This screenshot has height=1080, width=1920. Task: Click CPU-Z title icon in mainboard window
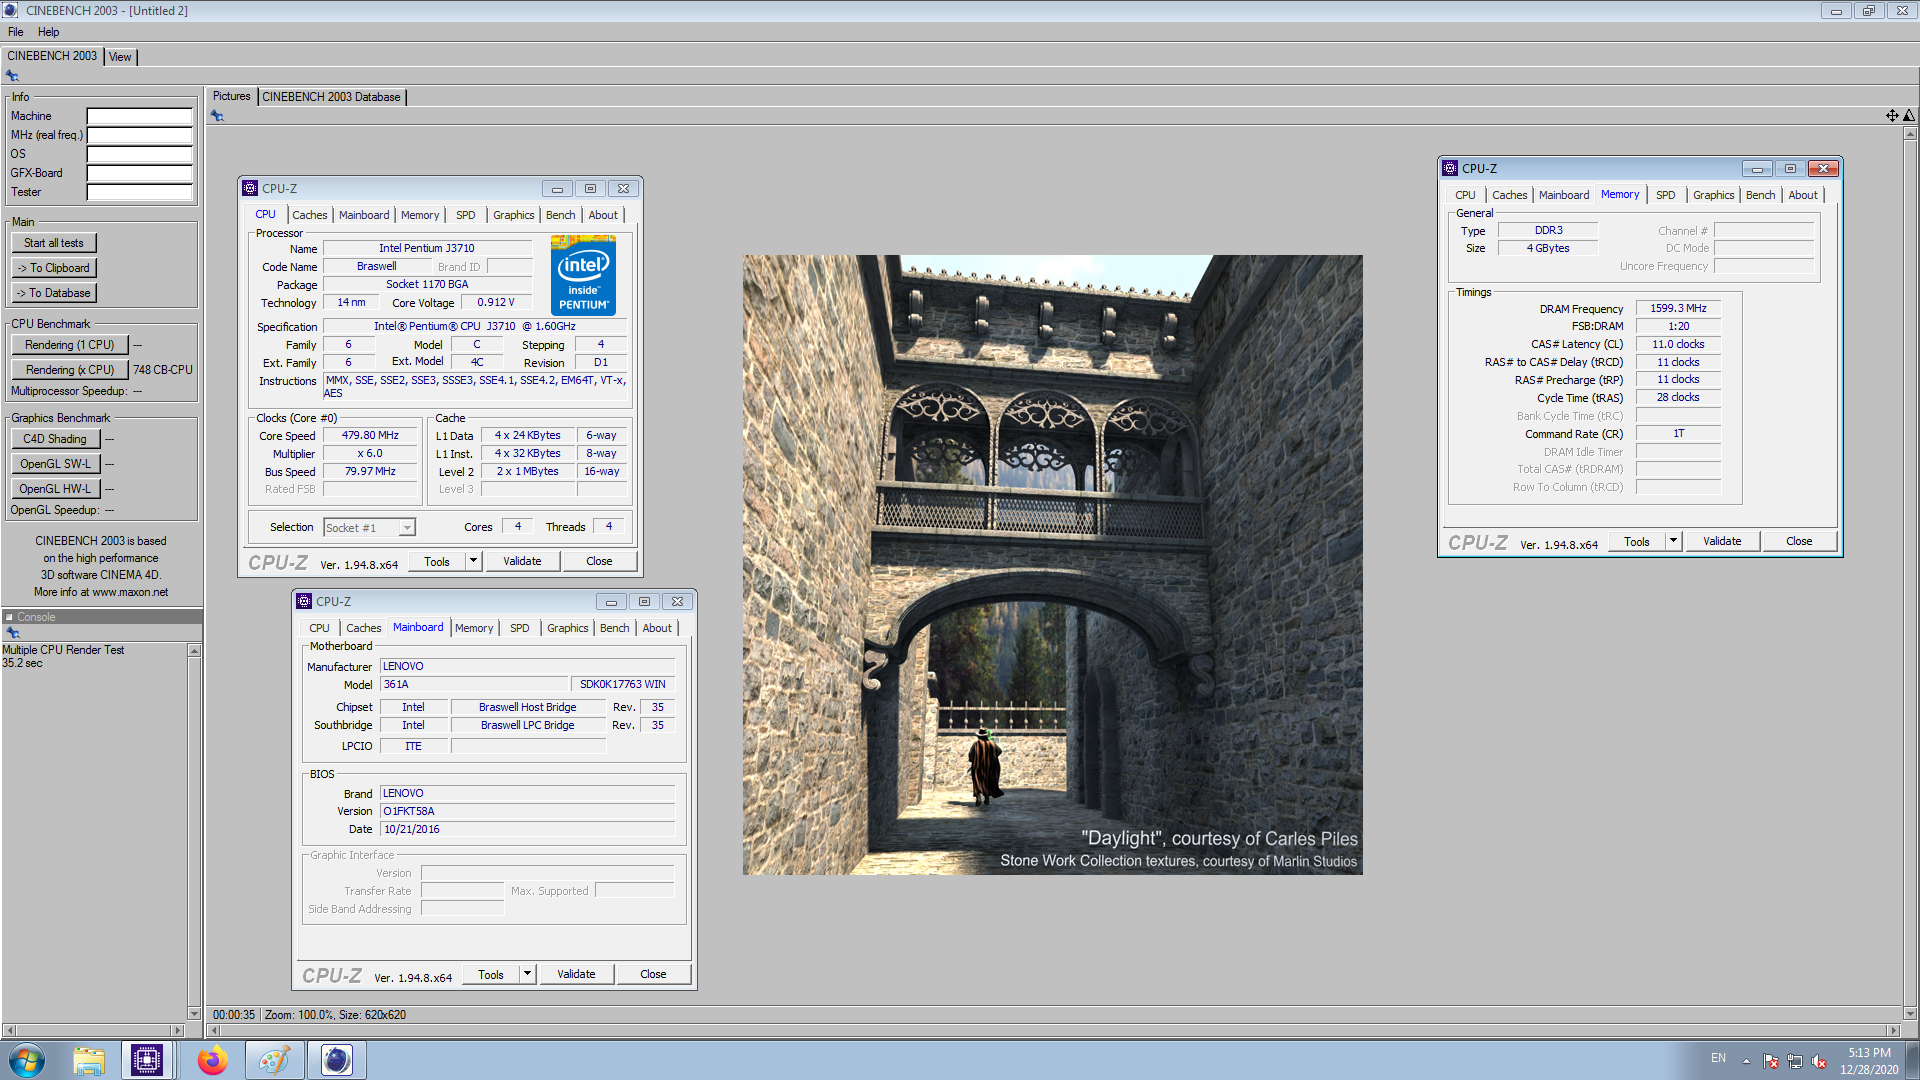coord(304,601)
